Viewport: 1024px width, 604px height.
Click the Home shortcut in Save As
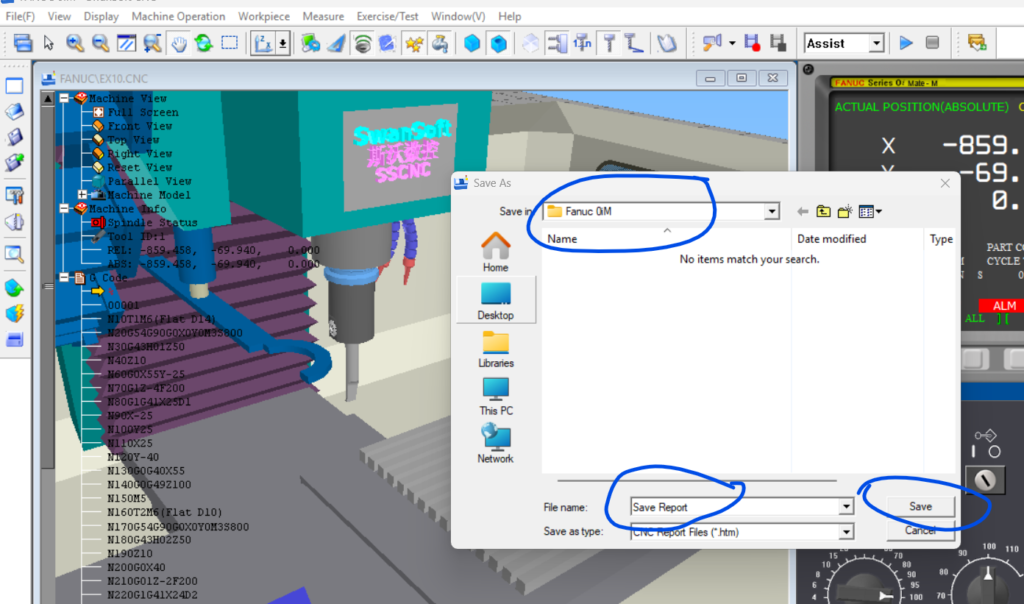click(496, 252)
